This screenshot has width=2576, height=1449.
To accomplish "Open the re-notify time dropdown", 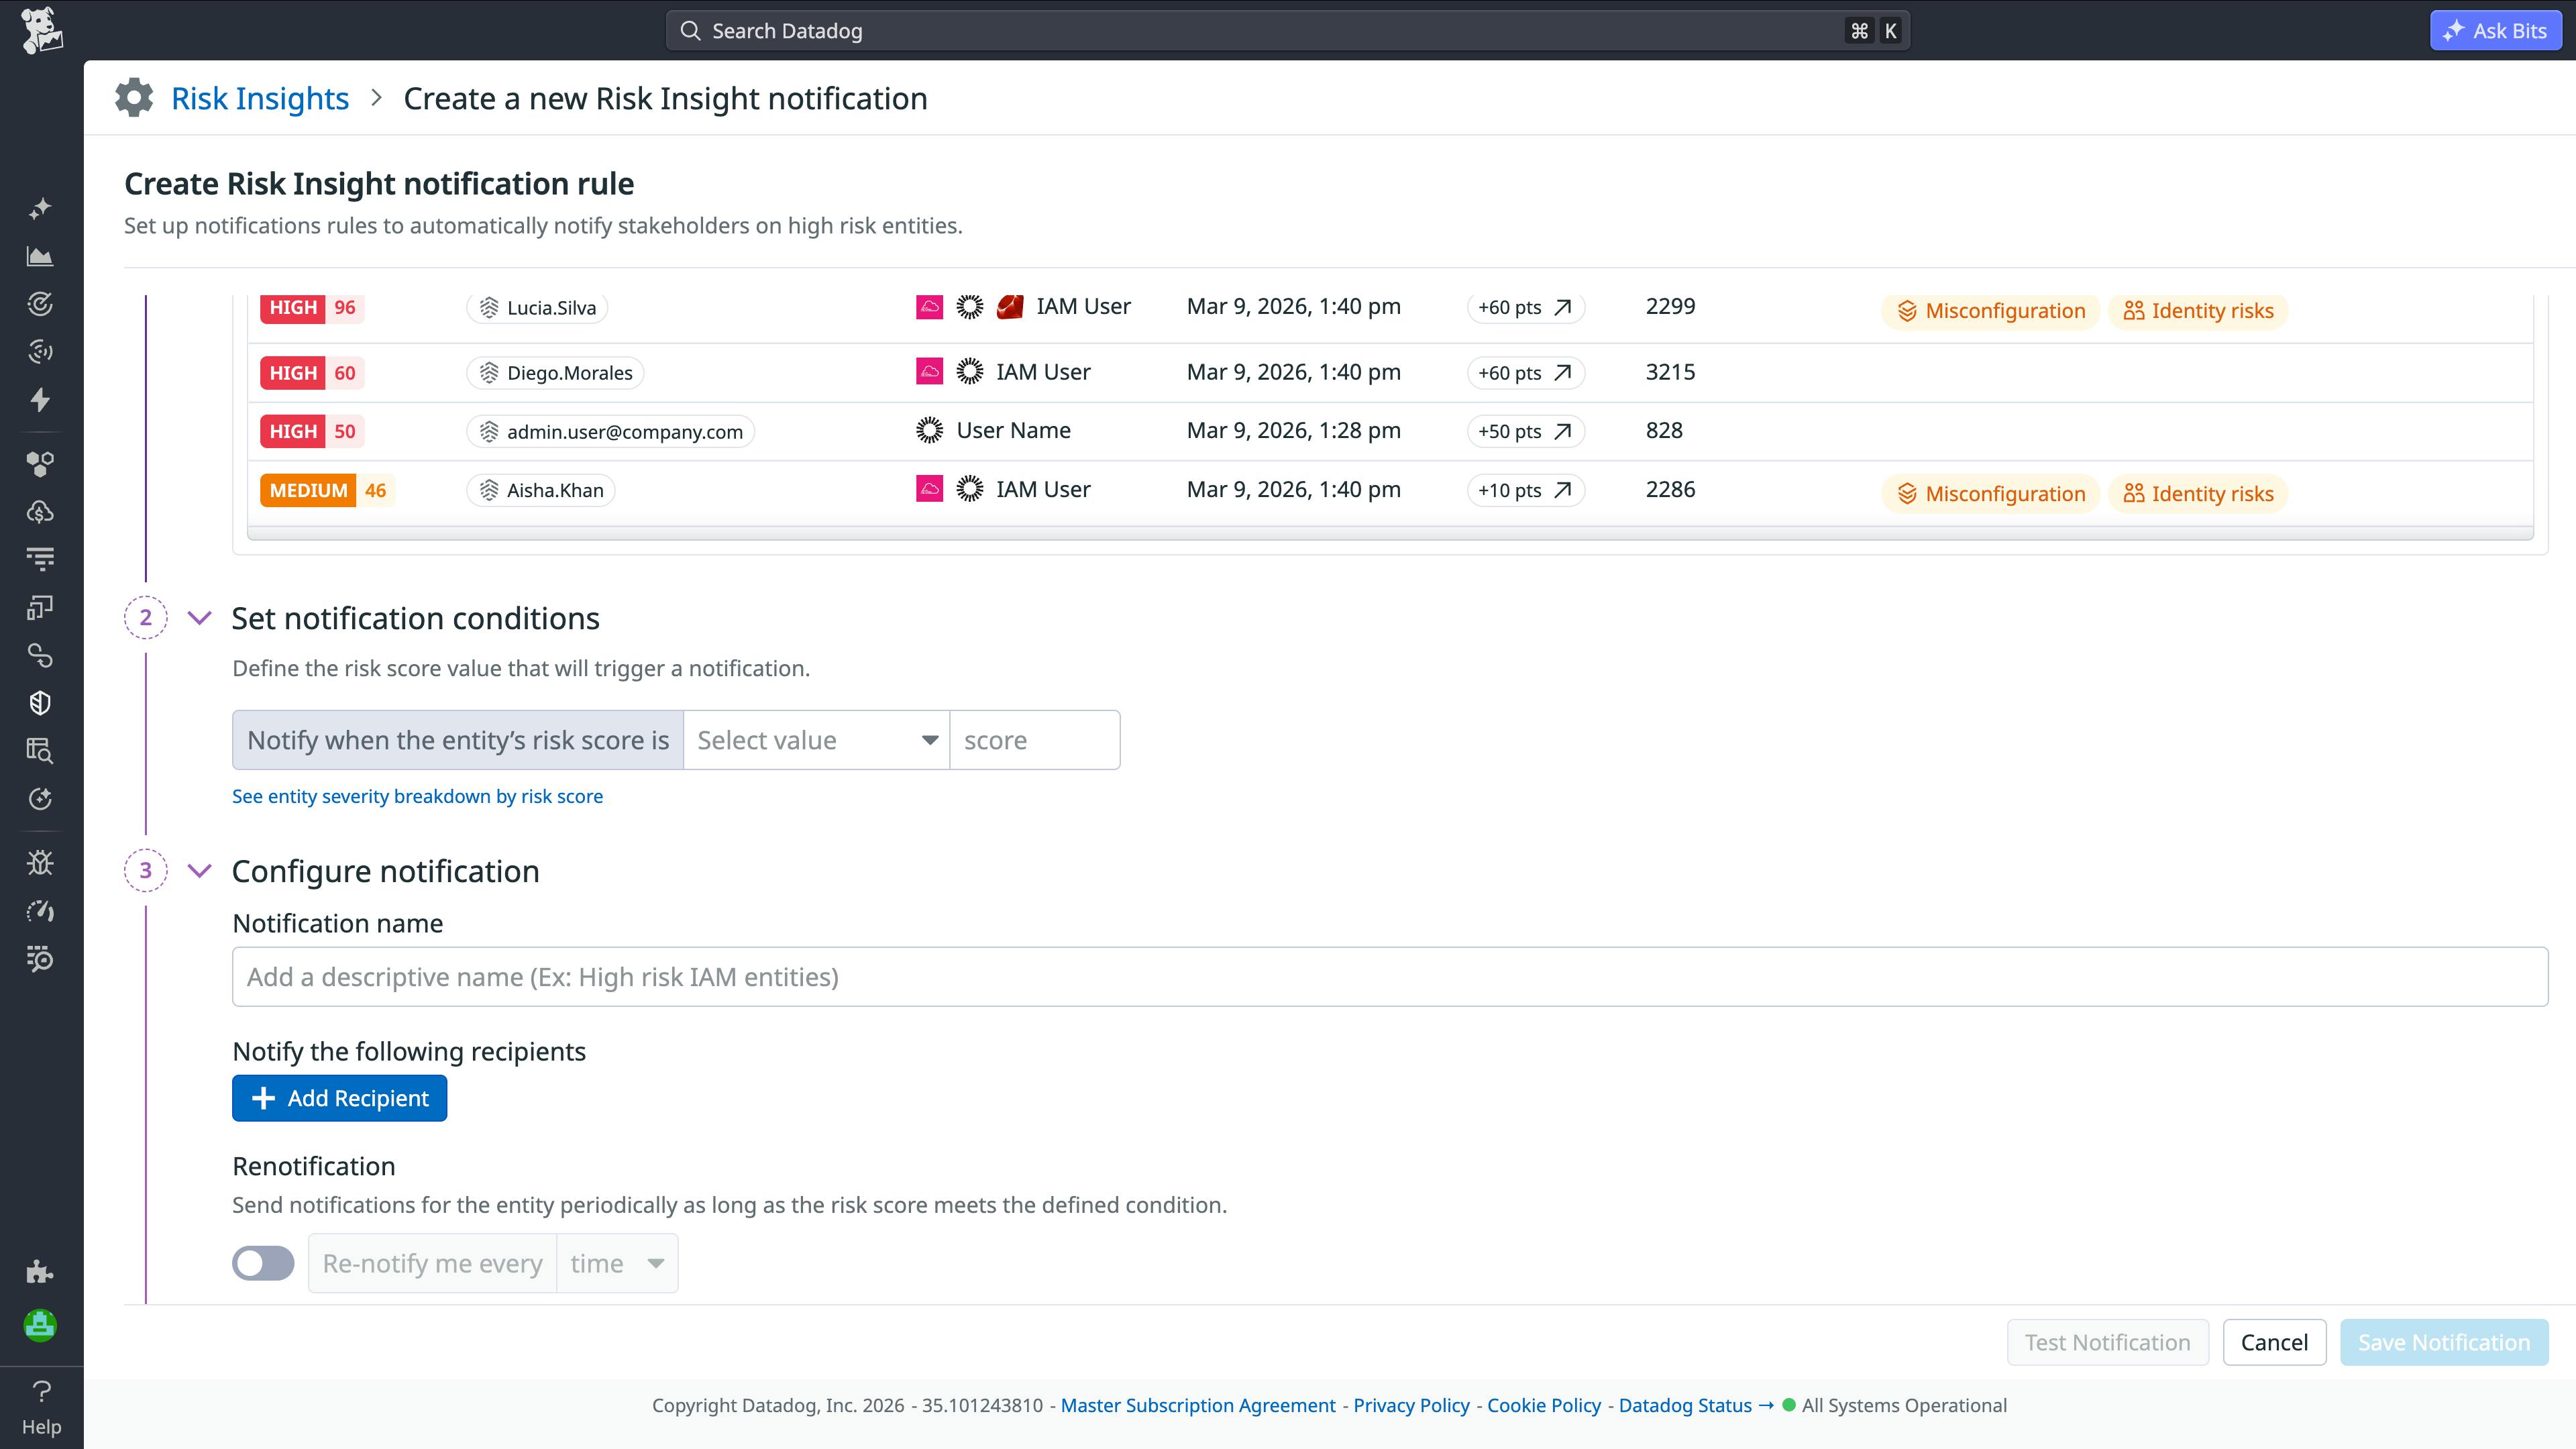I will (x=616, y=1263).
